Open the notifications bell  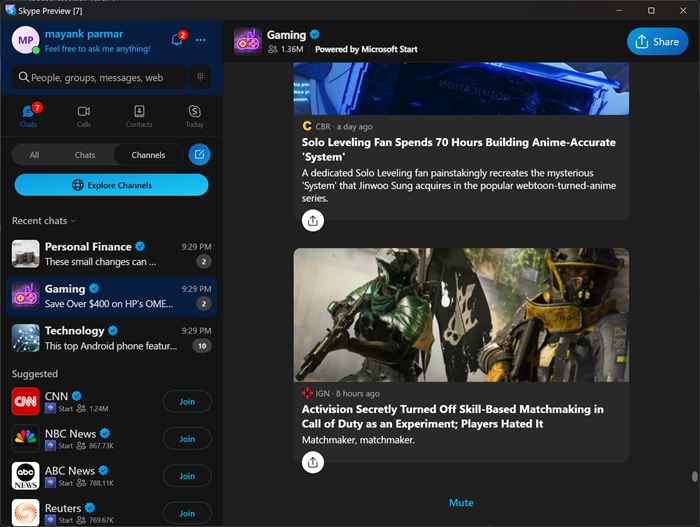coord(177,40)
